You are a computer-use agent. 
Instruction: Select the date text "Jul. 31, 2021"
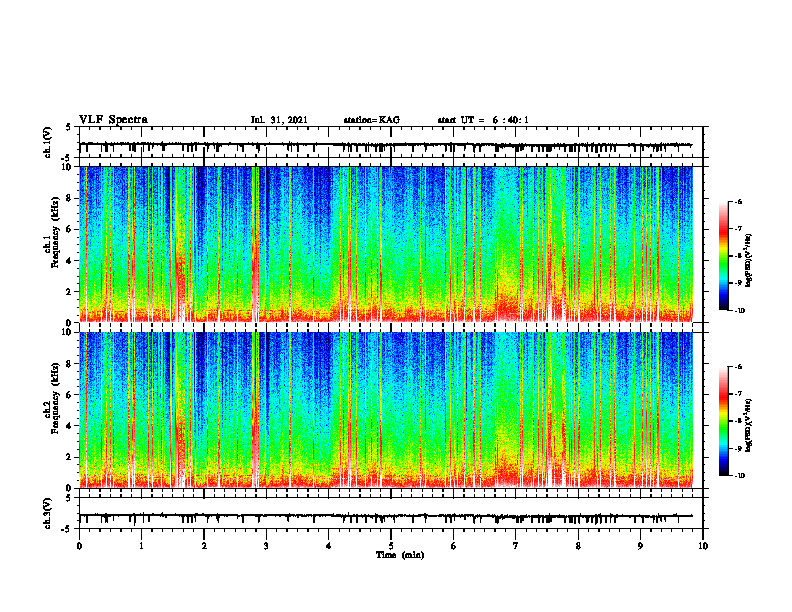pyautogui.click(x=279, y=120)
